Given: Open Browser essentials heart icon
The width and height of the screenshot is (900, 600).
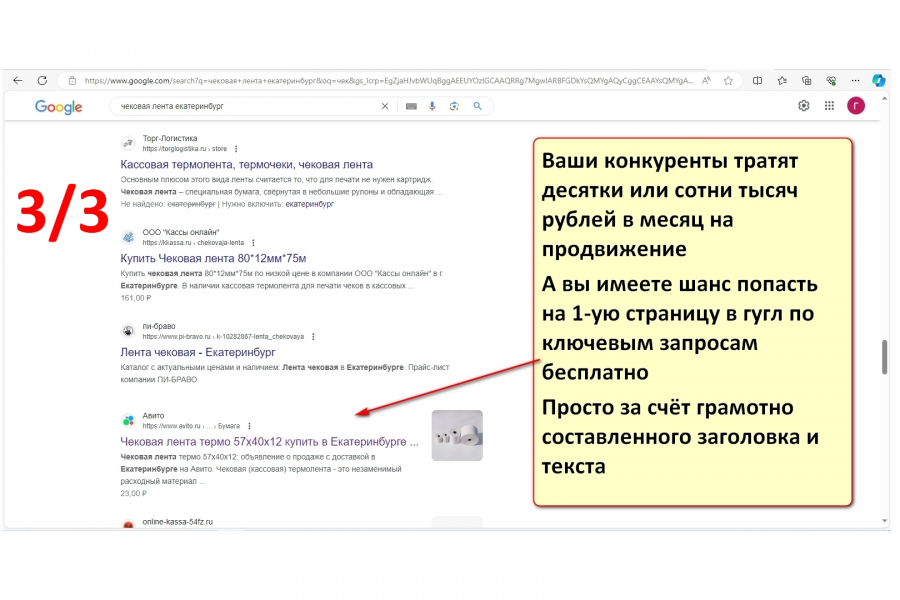Looking at the screenshot, I should (831, 80).
